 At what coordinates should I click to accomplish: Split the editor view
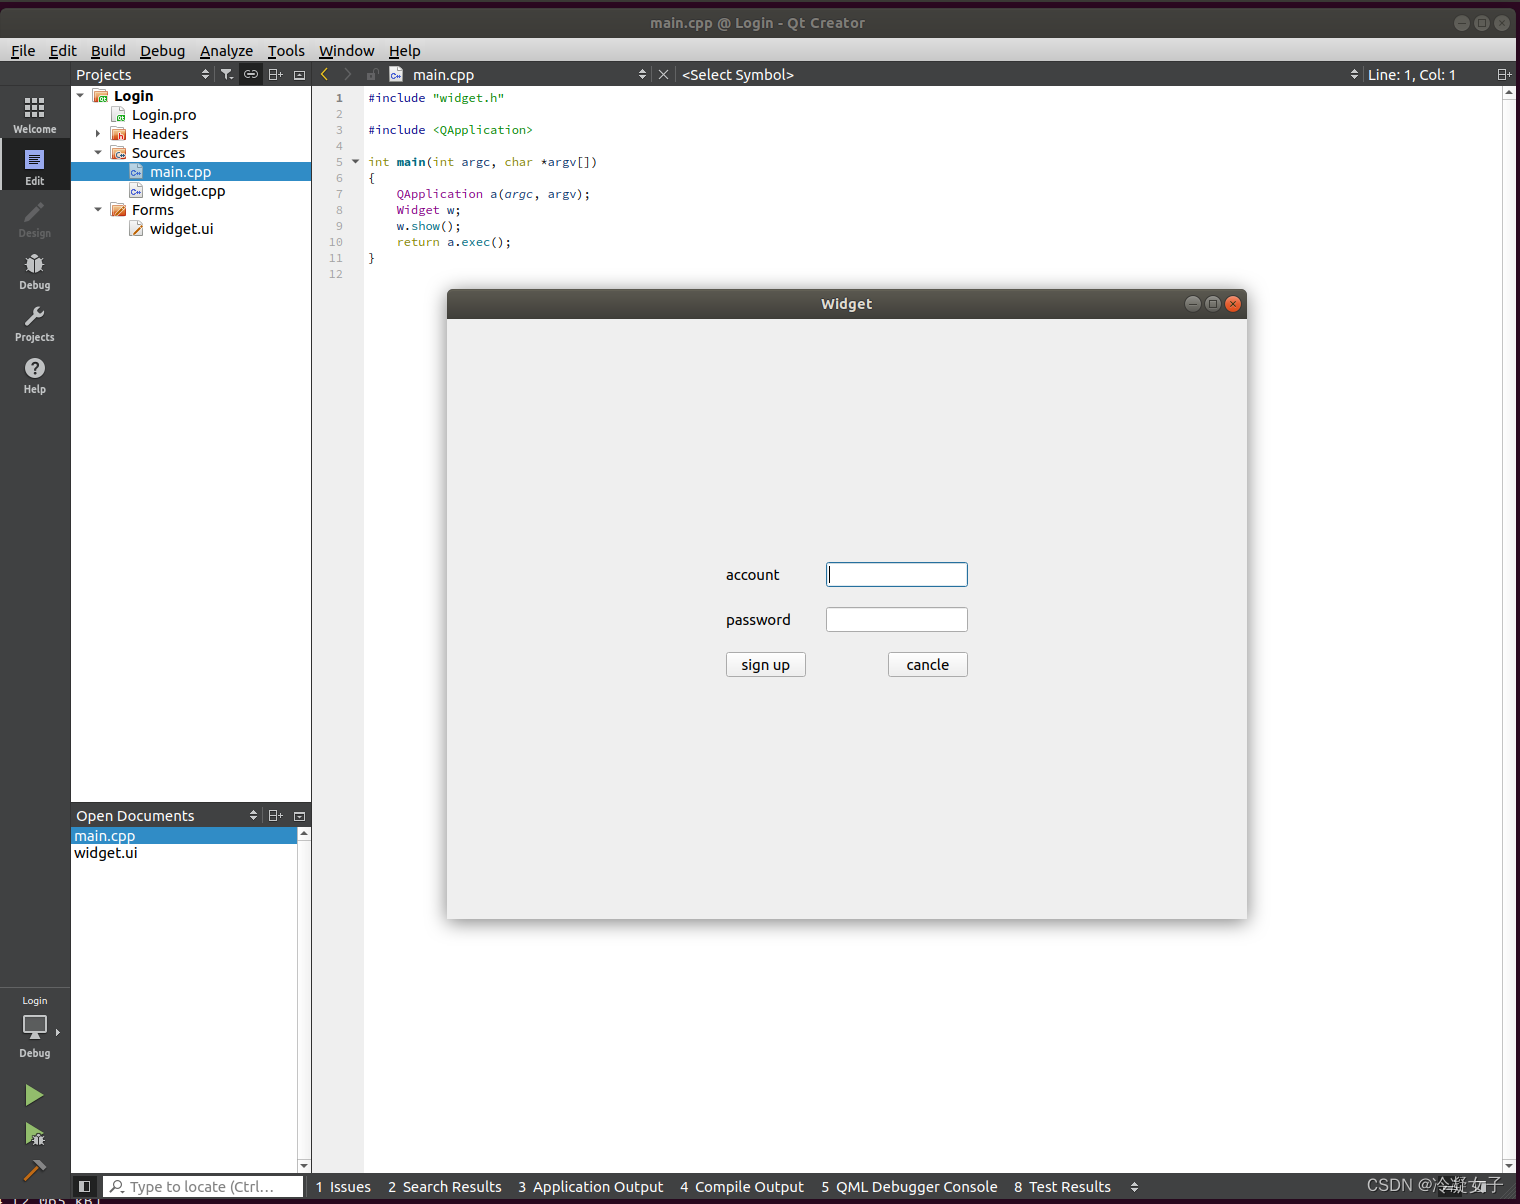coord(1503,74)
